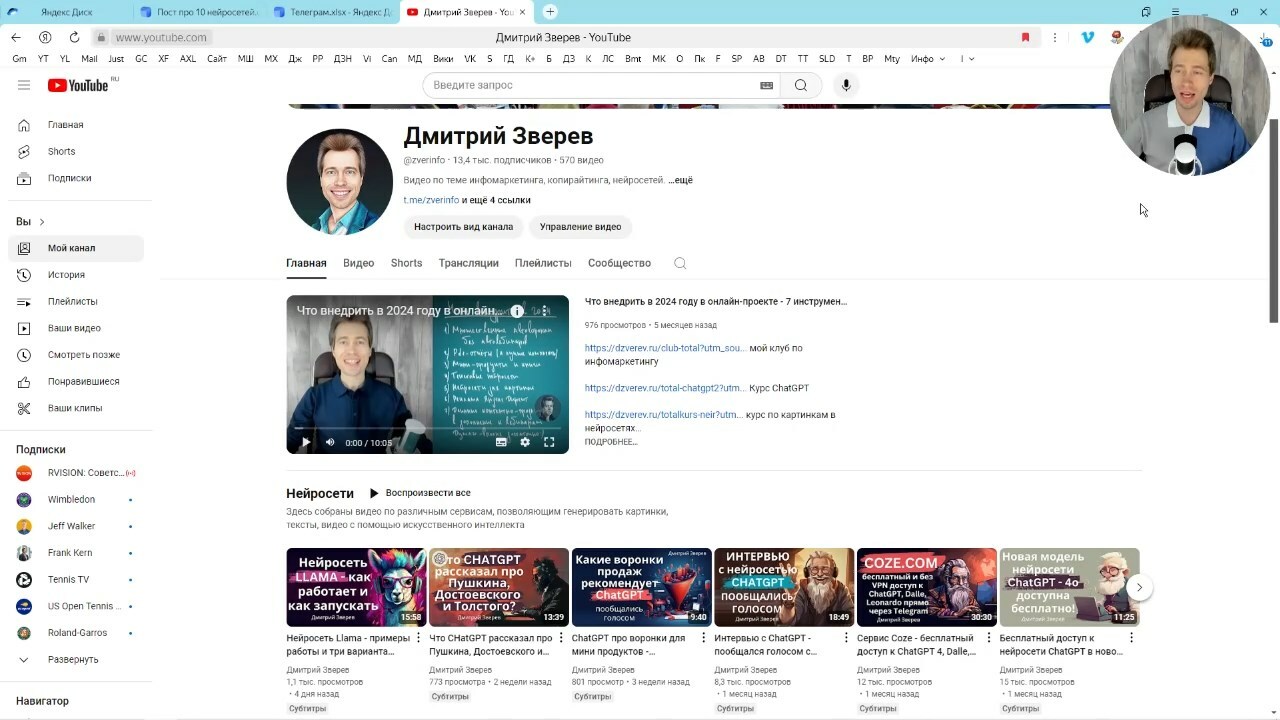
Task: Focus the YouTube search input field
Action: pyautogui.click(x=590, y=85)
